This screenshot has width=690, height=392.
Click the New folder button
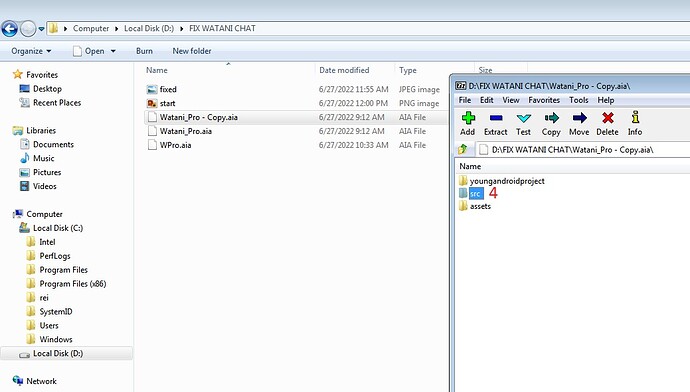point(191,51)
